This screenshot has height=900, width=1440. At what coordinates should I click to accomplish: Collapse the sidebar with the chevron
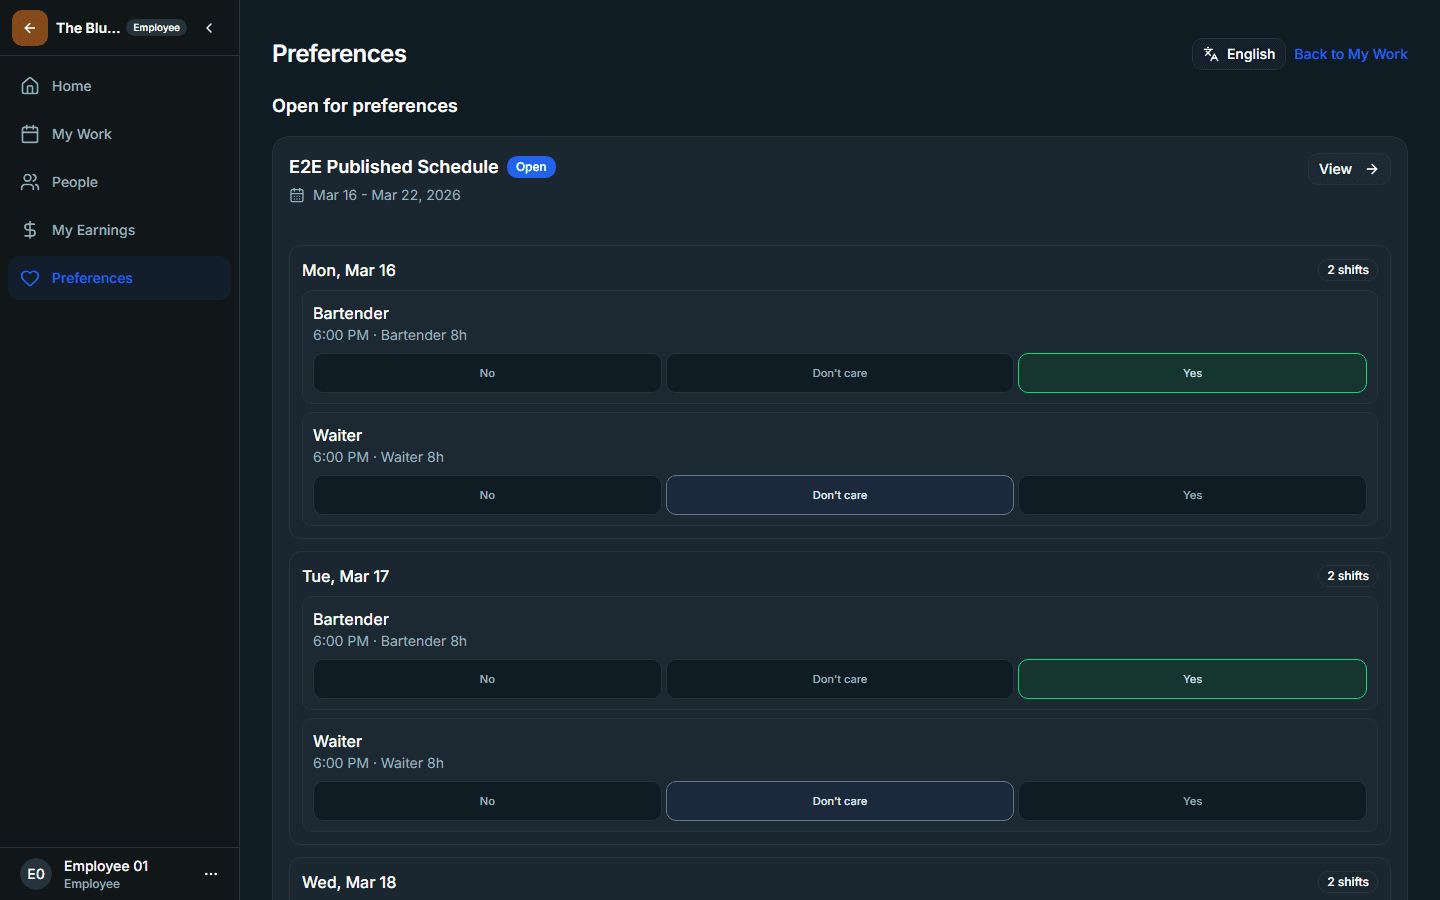[x=209, y=28]
